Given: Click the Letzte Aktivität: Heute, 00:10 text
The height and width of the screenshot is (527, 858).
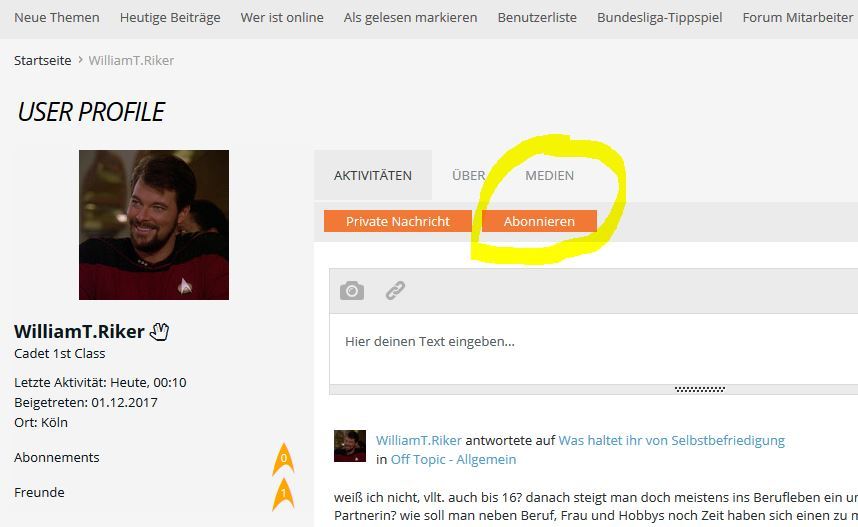Looking at the screenshot, I should [100, 382].
